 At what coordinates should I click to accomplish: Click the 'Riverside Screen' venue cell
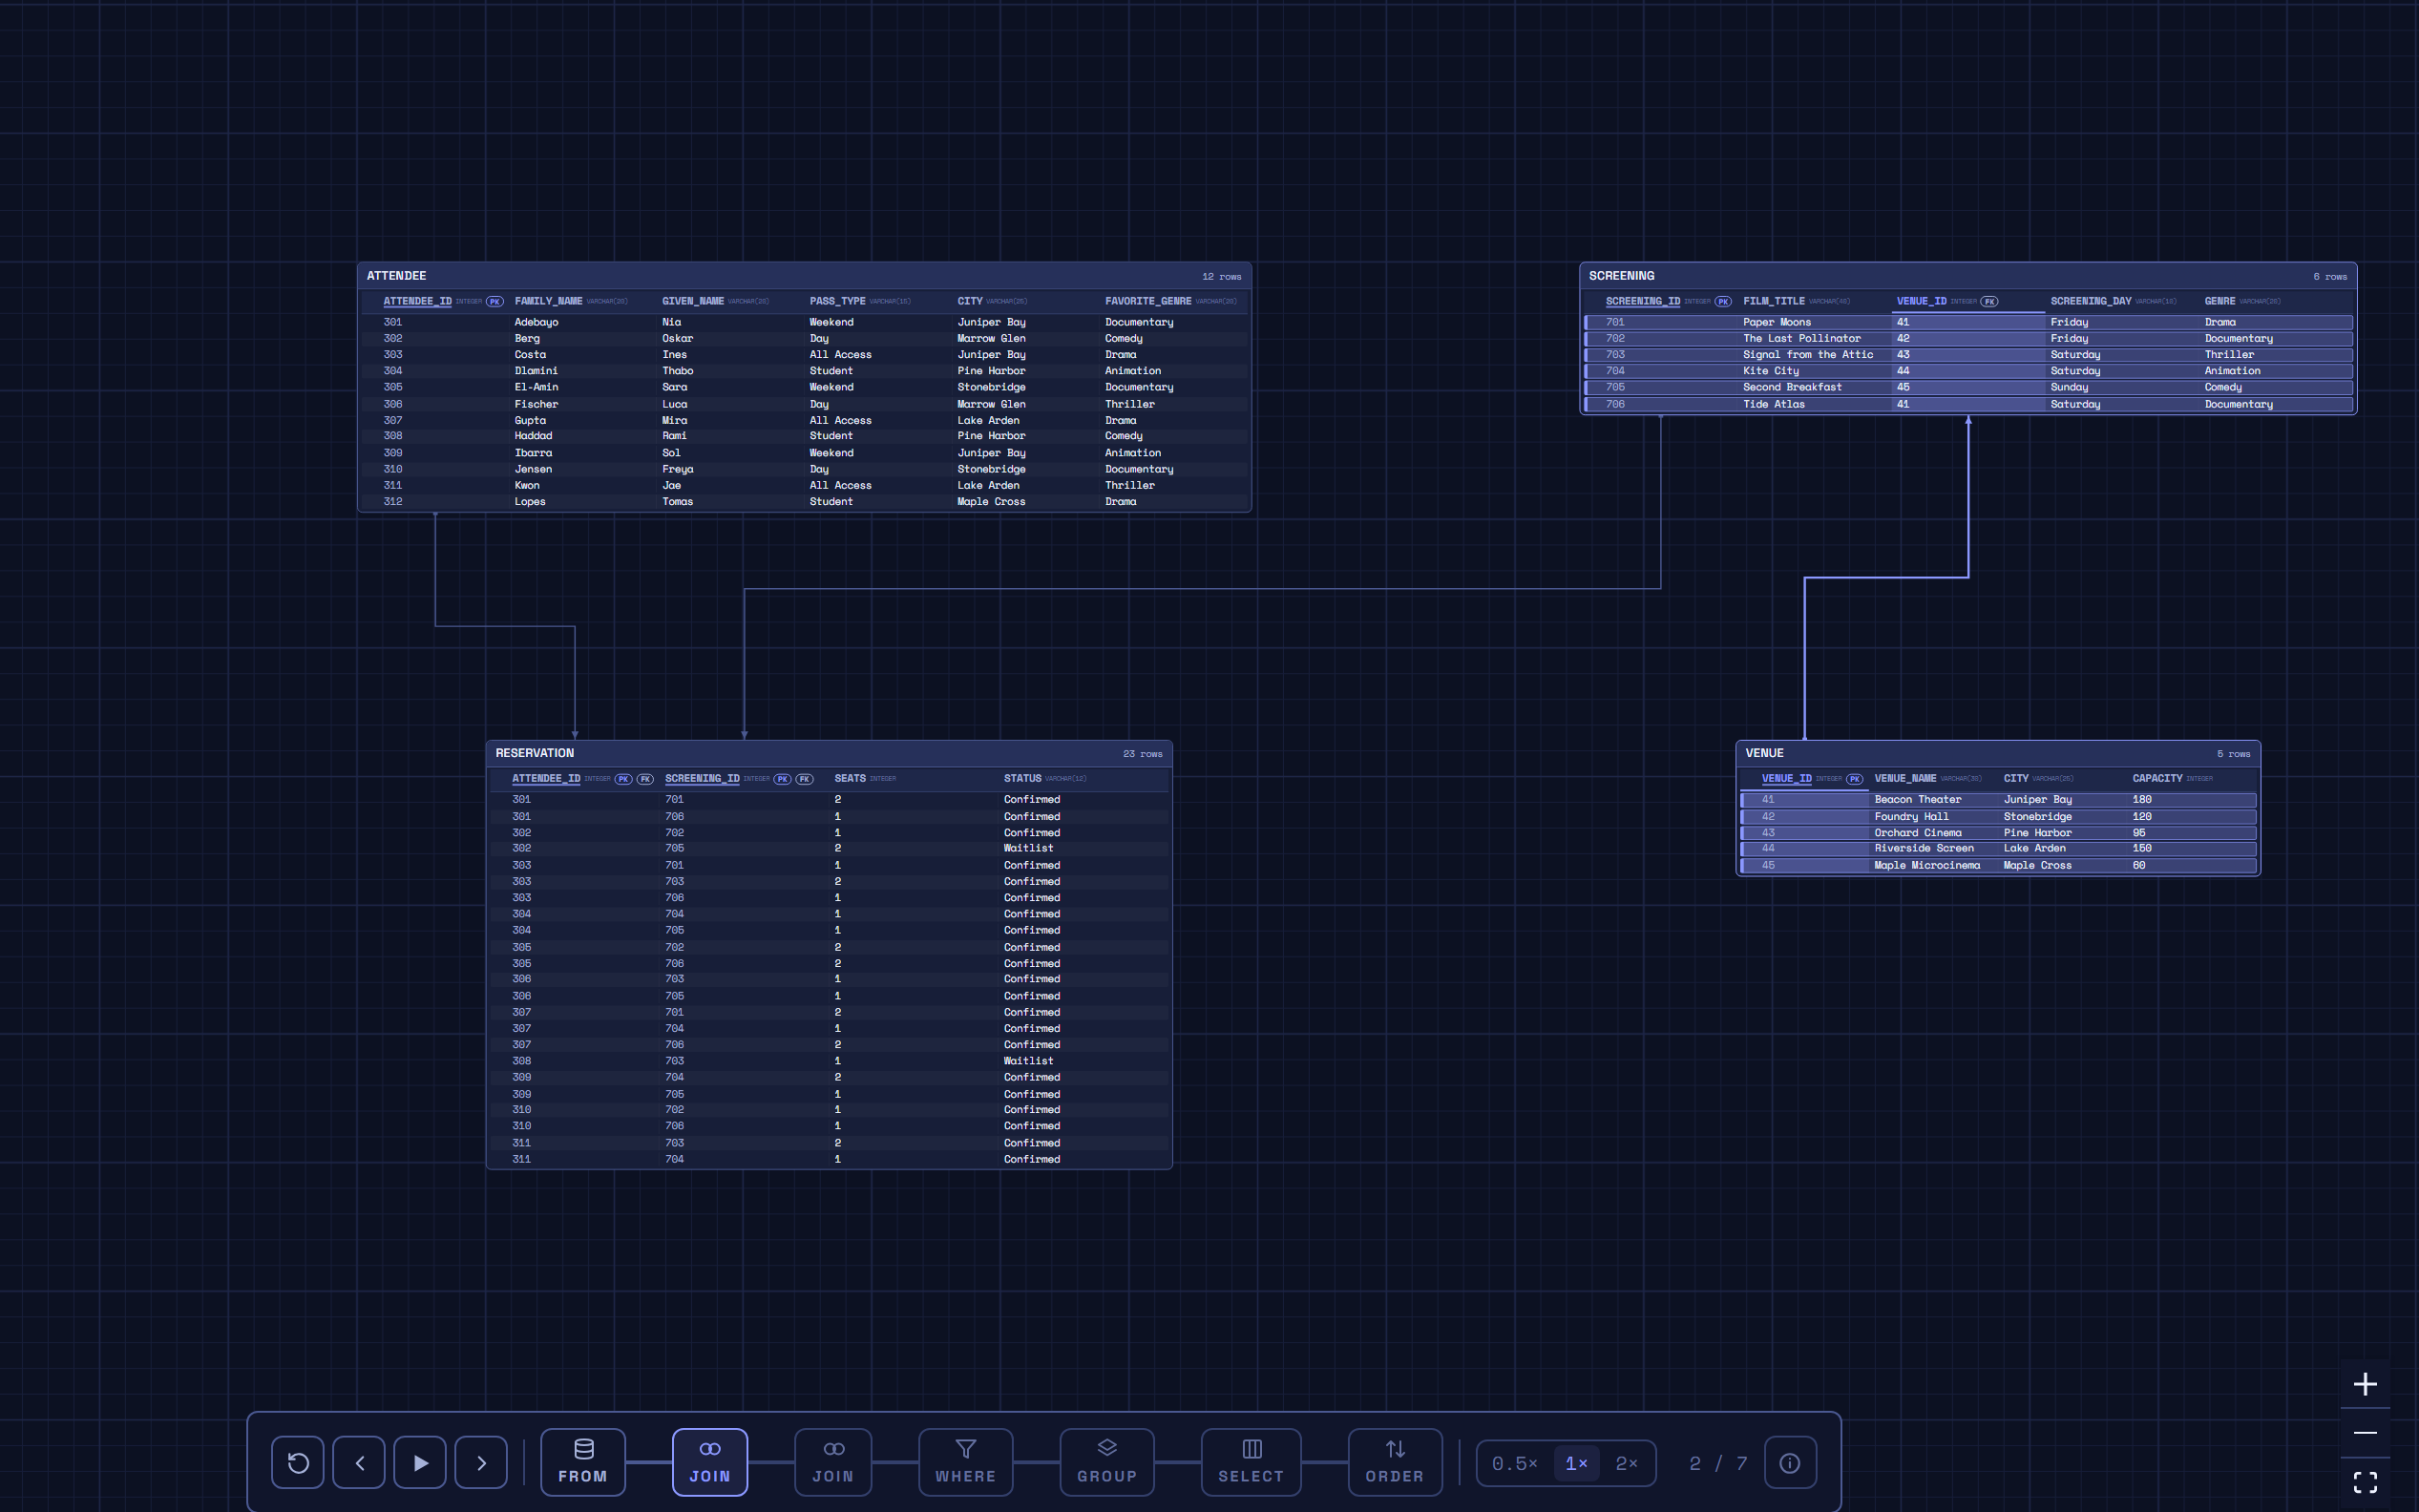coord(1924,848)
